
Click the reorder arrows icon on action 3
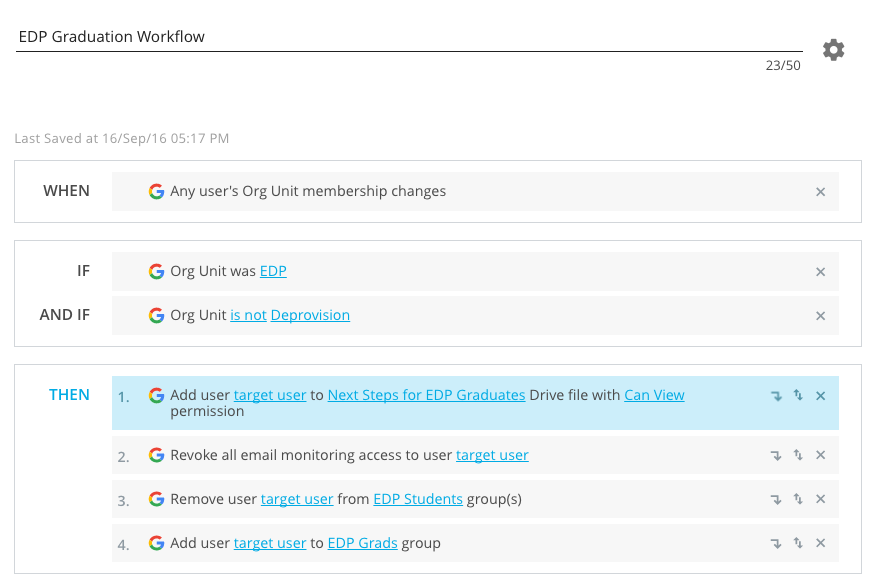pos(798,499)
